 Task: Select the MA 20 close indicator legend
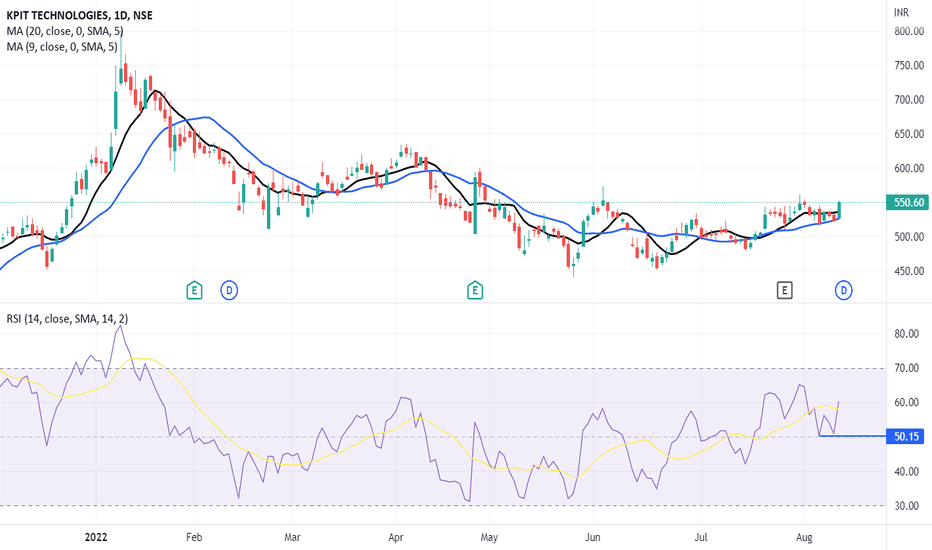(65, 31)
